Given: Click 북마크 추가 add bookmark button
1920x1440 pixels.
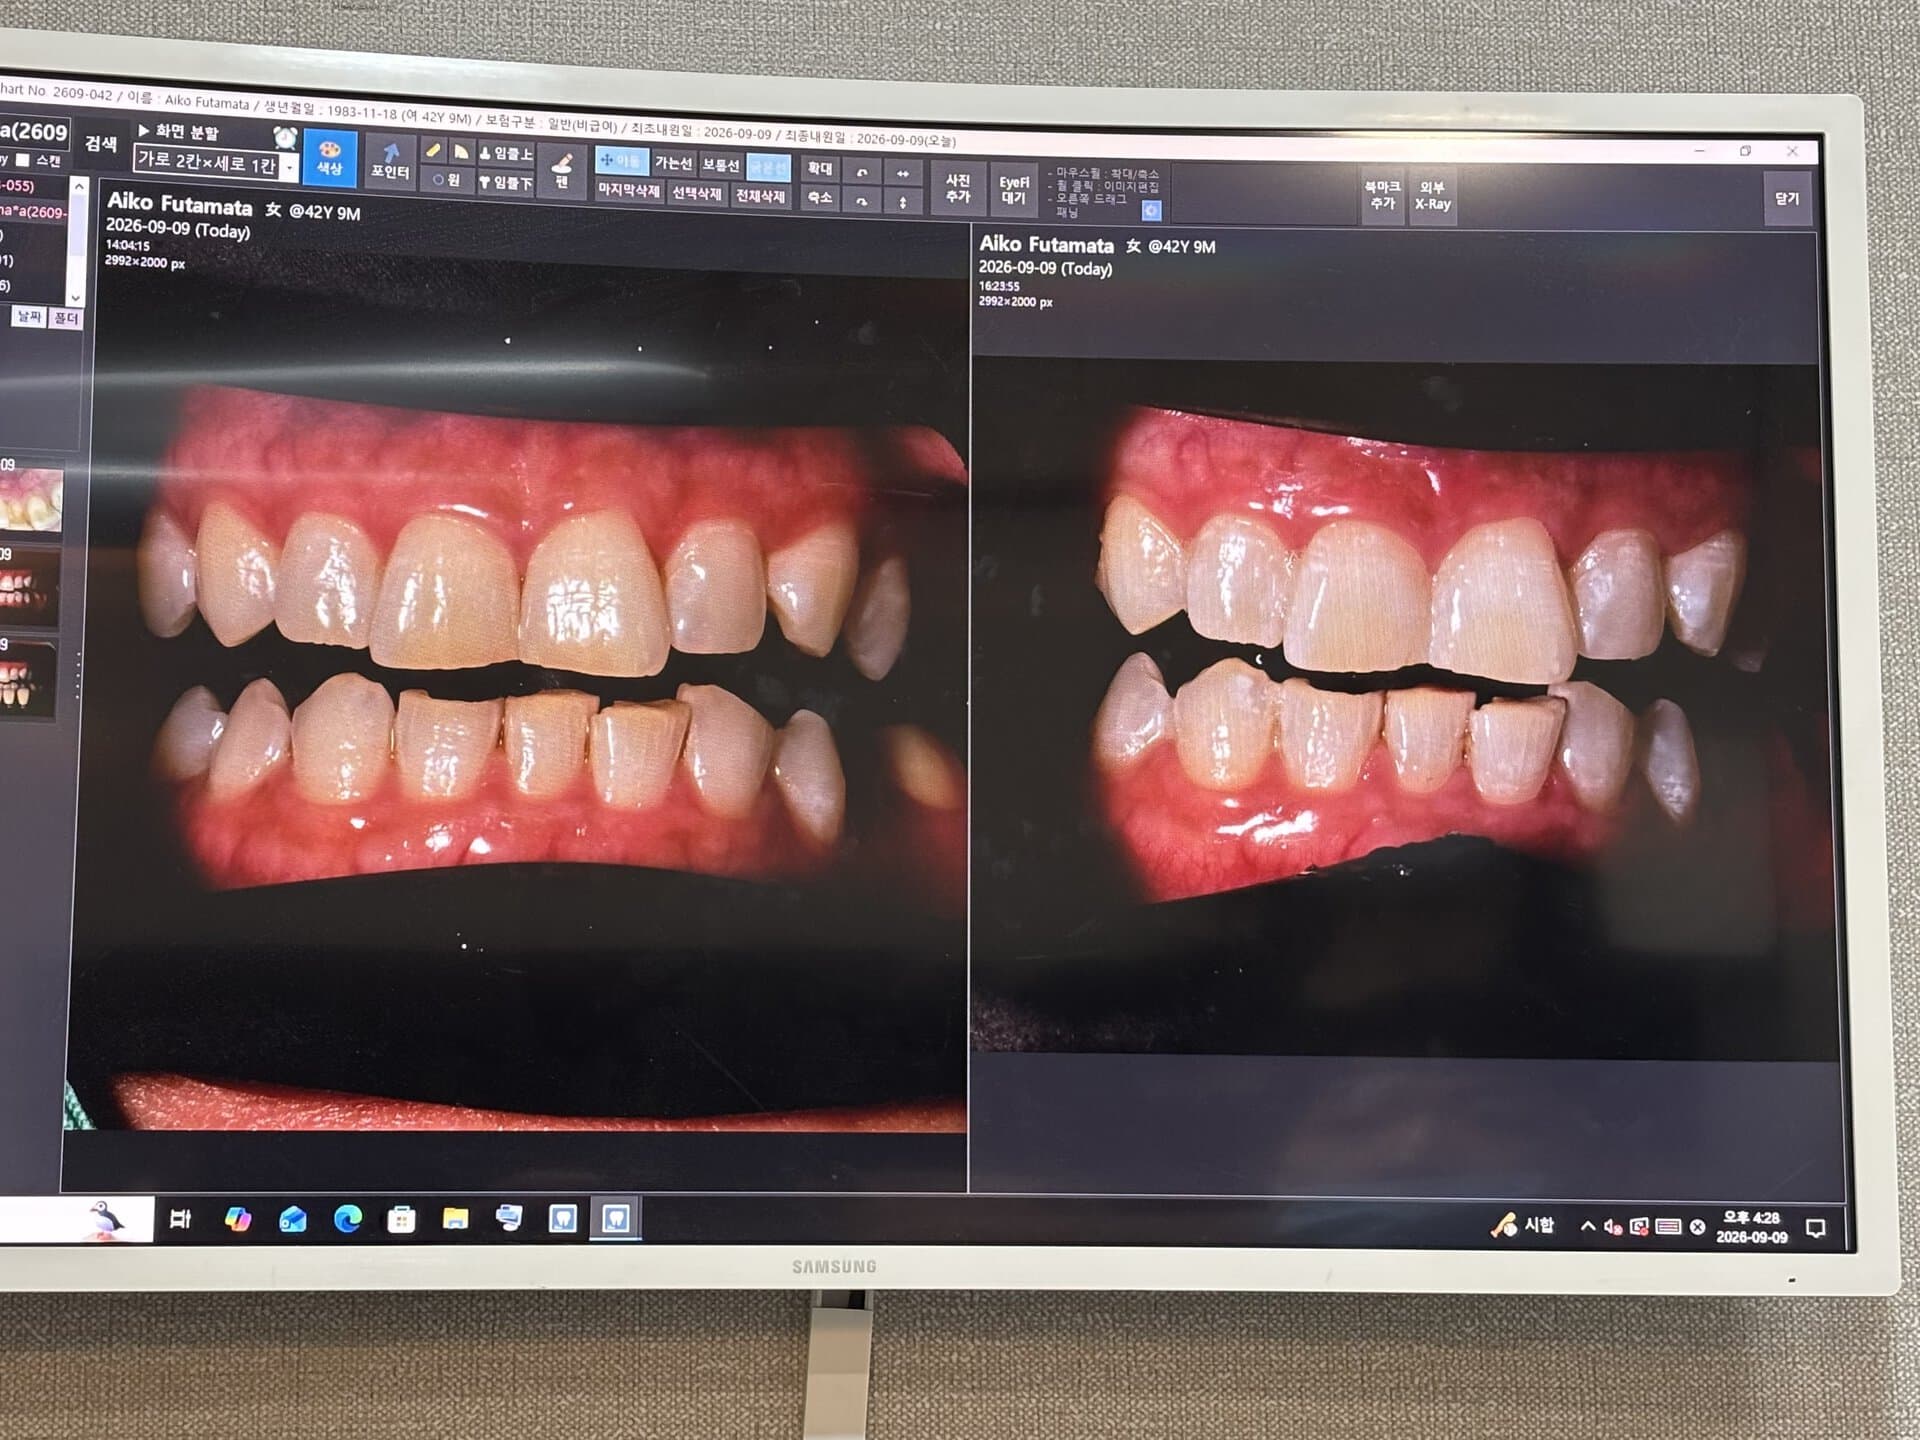Looking at the screenshot, I should click(1382, 195).
